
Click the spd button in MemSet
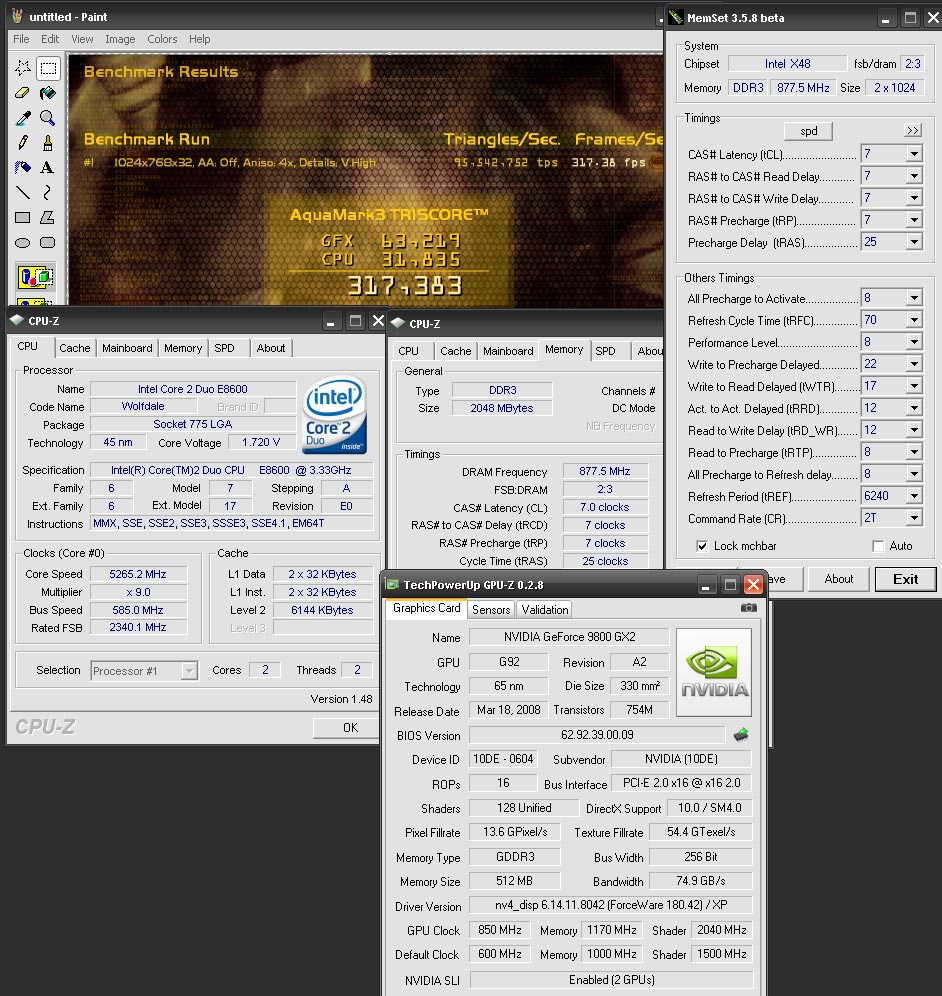tap(808, 131)
